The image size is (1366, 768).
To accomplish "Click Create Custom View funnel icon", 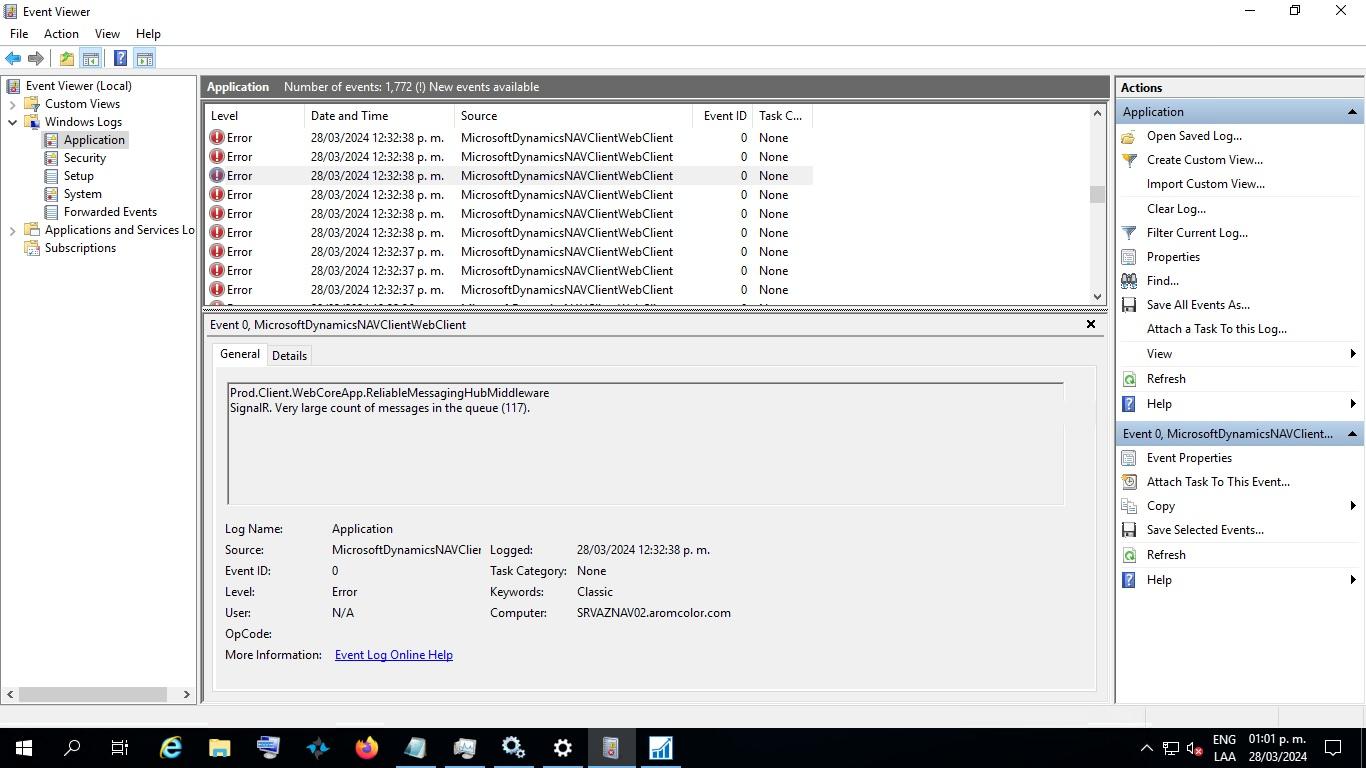I will pyautogui.click(x=1129, y=160).
